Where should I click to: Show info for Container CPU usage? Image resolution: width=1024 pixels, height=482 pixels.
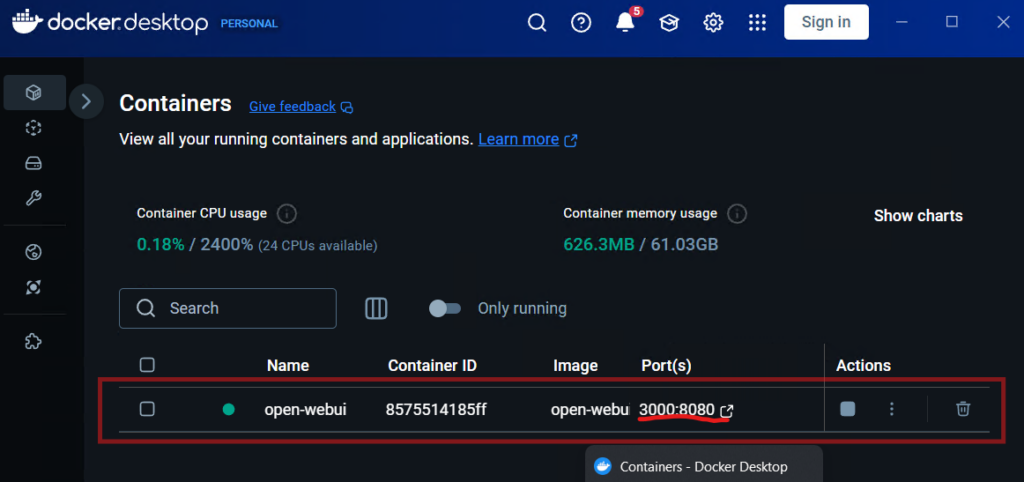click(x=286, y=214)
